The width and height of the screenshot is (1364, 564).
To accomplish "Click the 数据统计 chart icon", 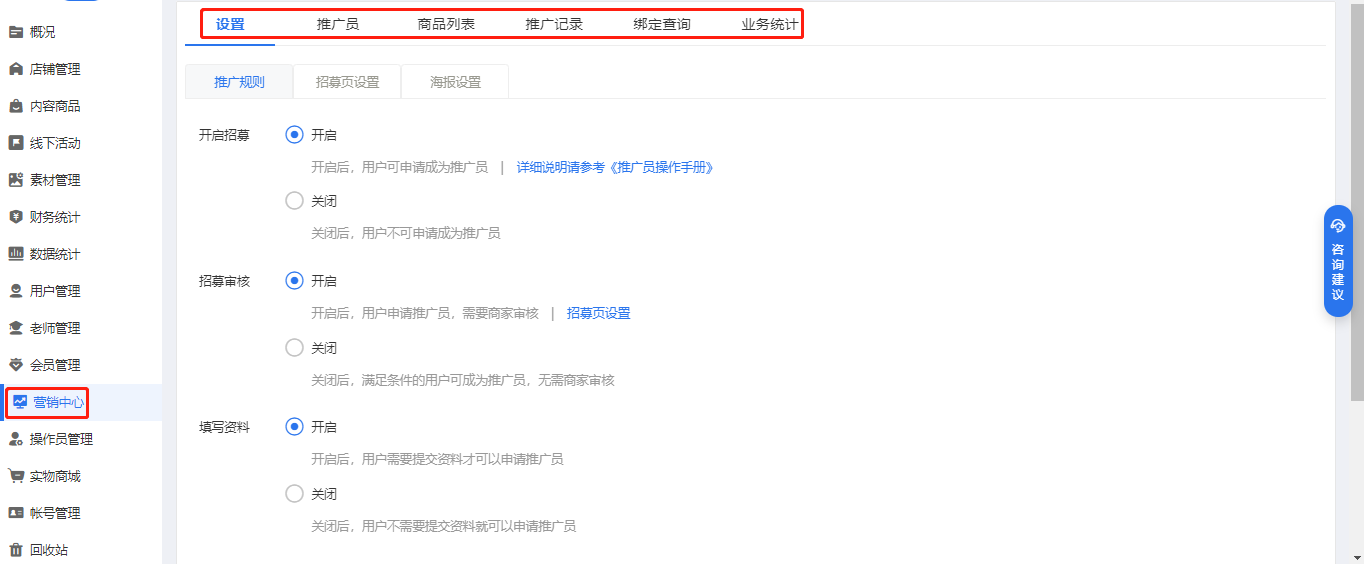I will [16, 254].
